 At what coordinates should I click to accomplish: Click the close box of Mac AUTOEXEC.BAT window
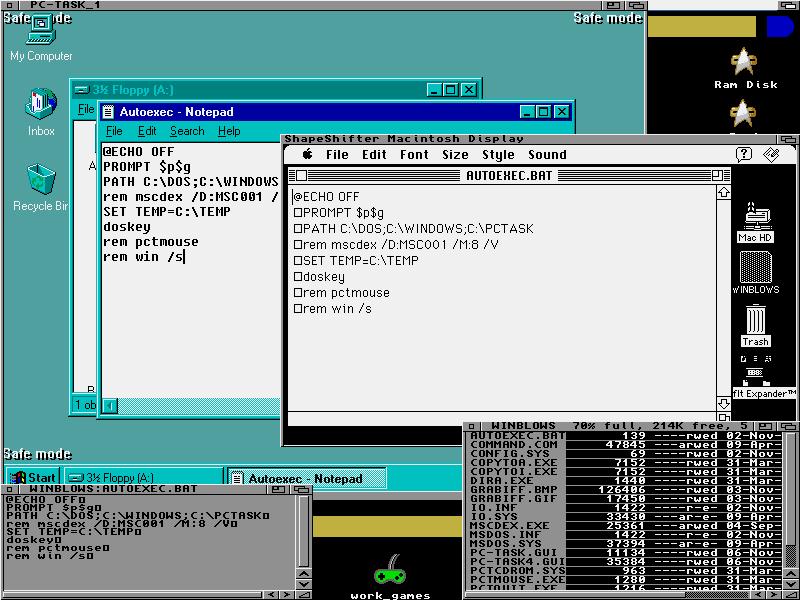coord(301,176)
